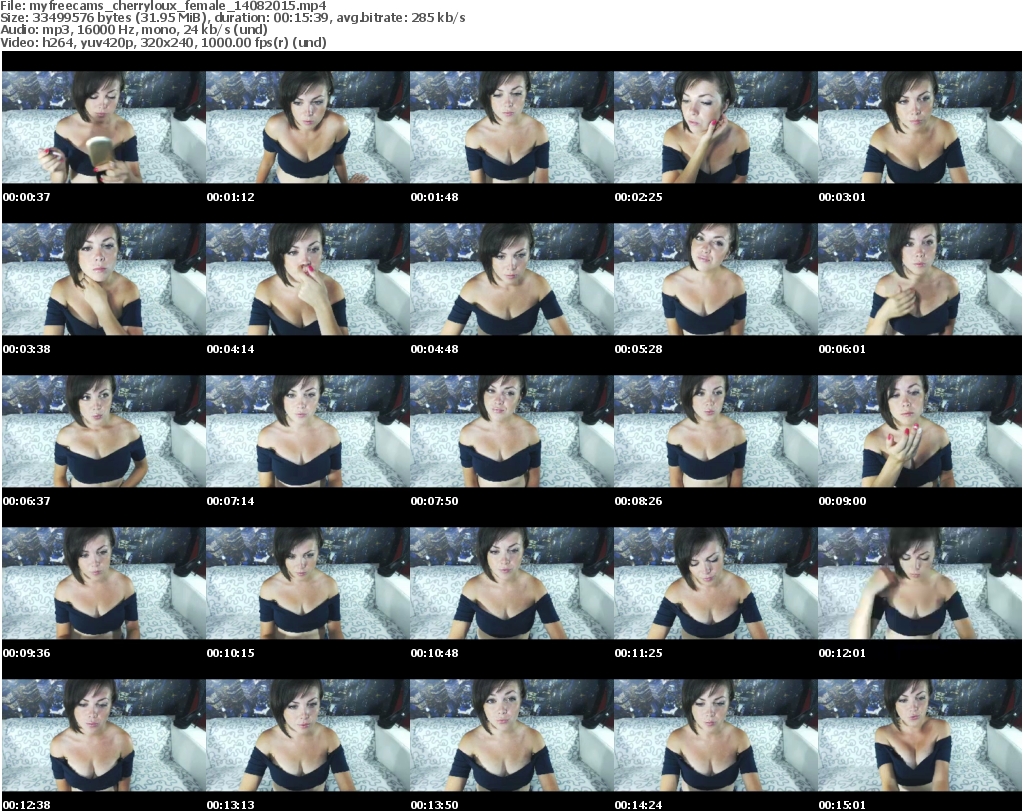This screenshot has height=811, width=1024.
Task: Select the frame above timestamp 00:13:50
Action: point(511,735)
